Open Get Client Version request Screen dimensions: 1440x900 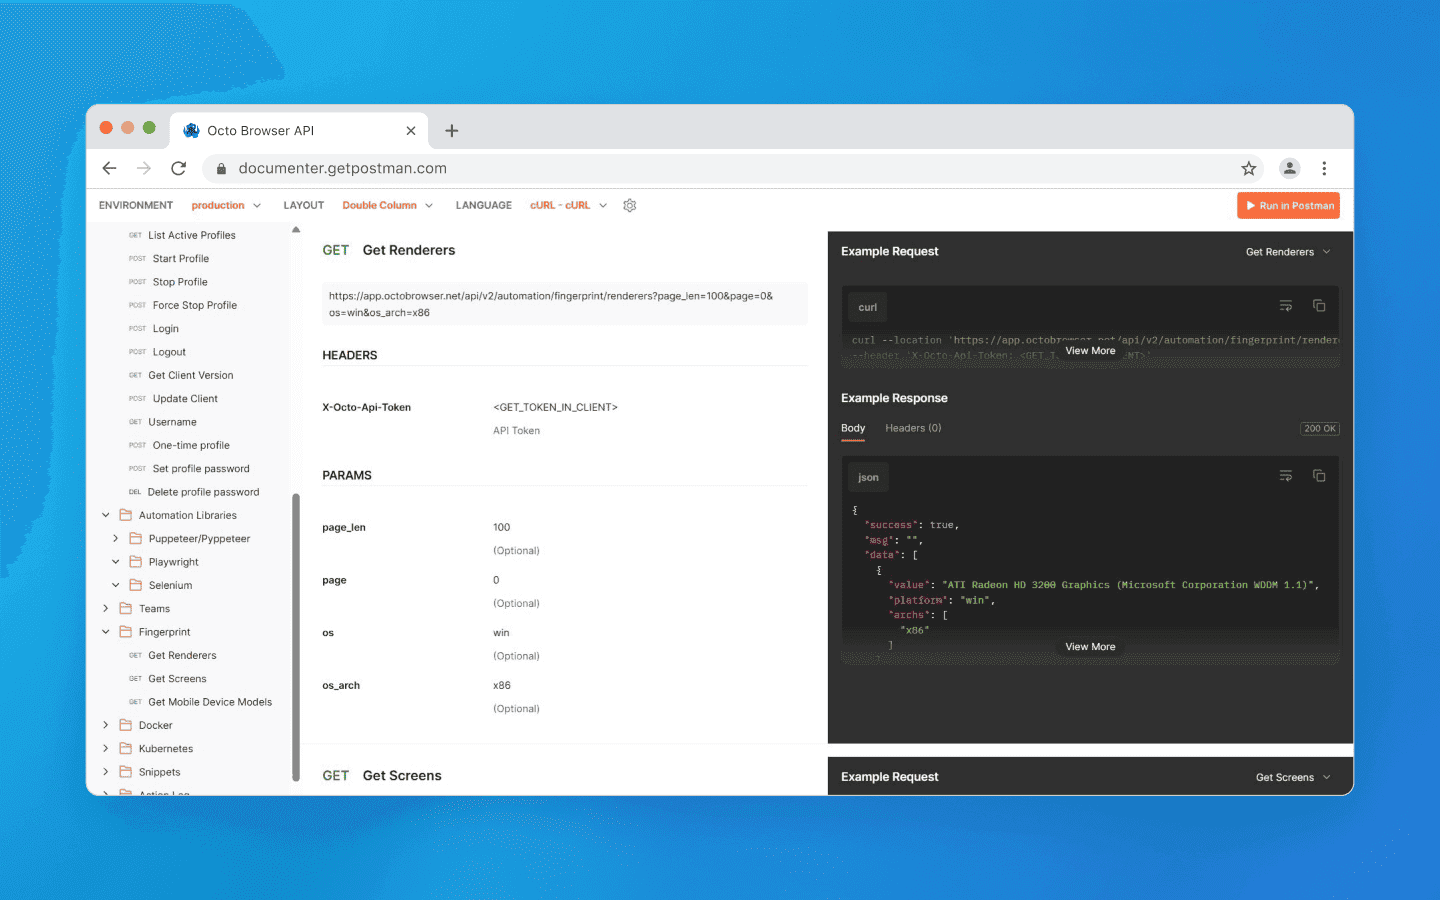pos(190,375)
